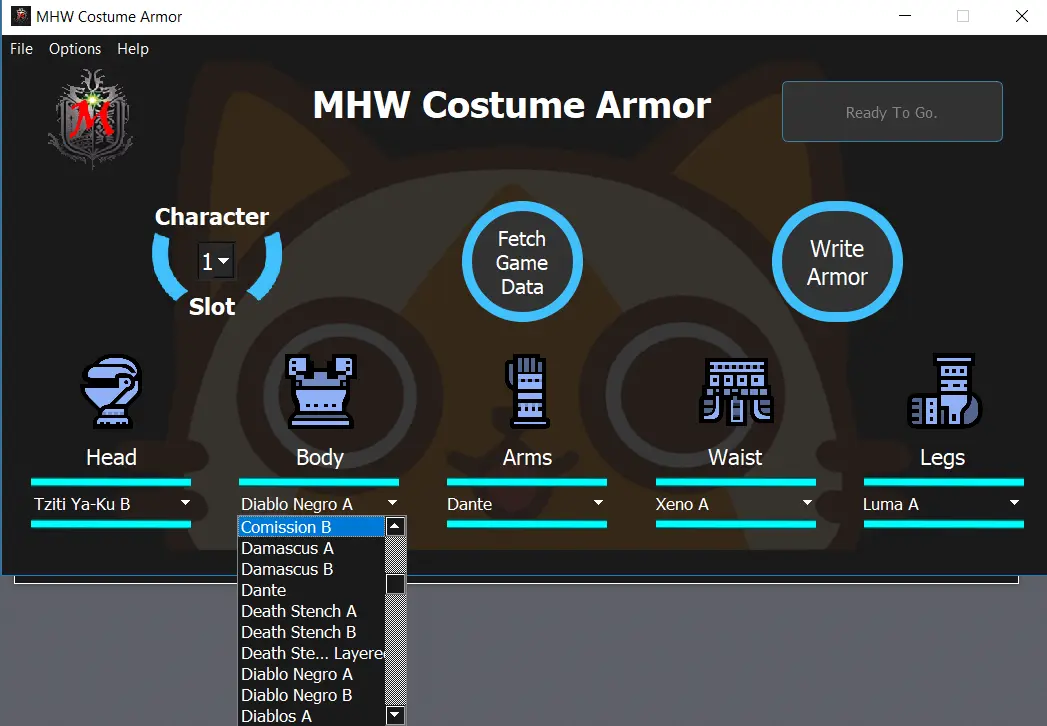Click the Monster Hunter emblem logo
This screenshot has height=726, width=1047.
pyautogui.click(x=90, y=118)
